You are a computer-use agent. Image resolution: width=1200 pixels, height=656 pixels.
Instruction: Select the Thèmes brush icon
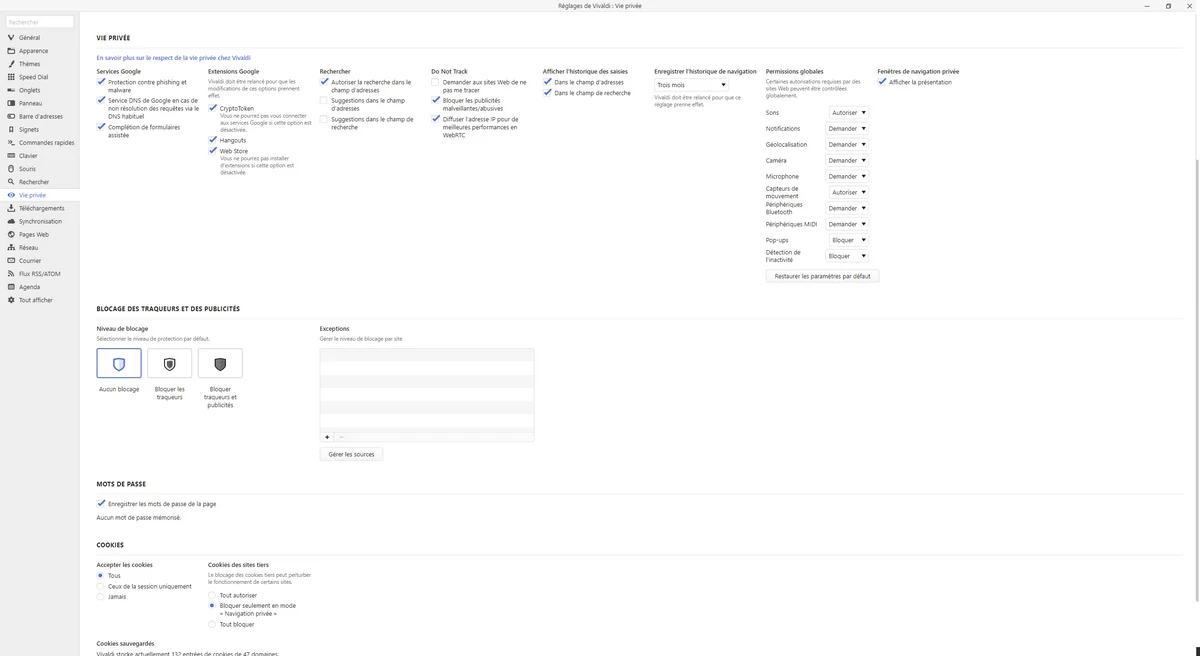click(x=11, y=64)
